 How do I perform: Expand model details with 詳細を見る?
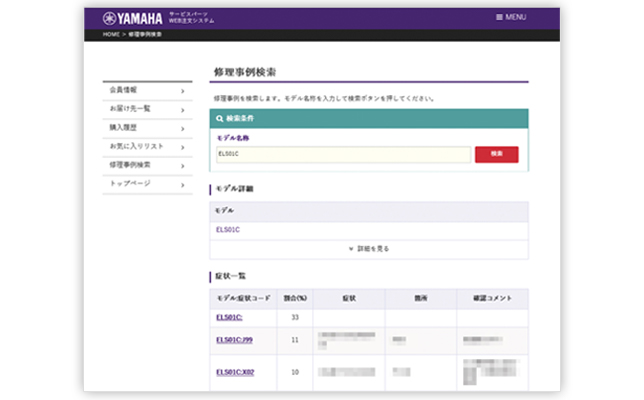[x=368, y=249]
